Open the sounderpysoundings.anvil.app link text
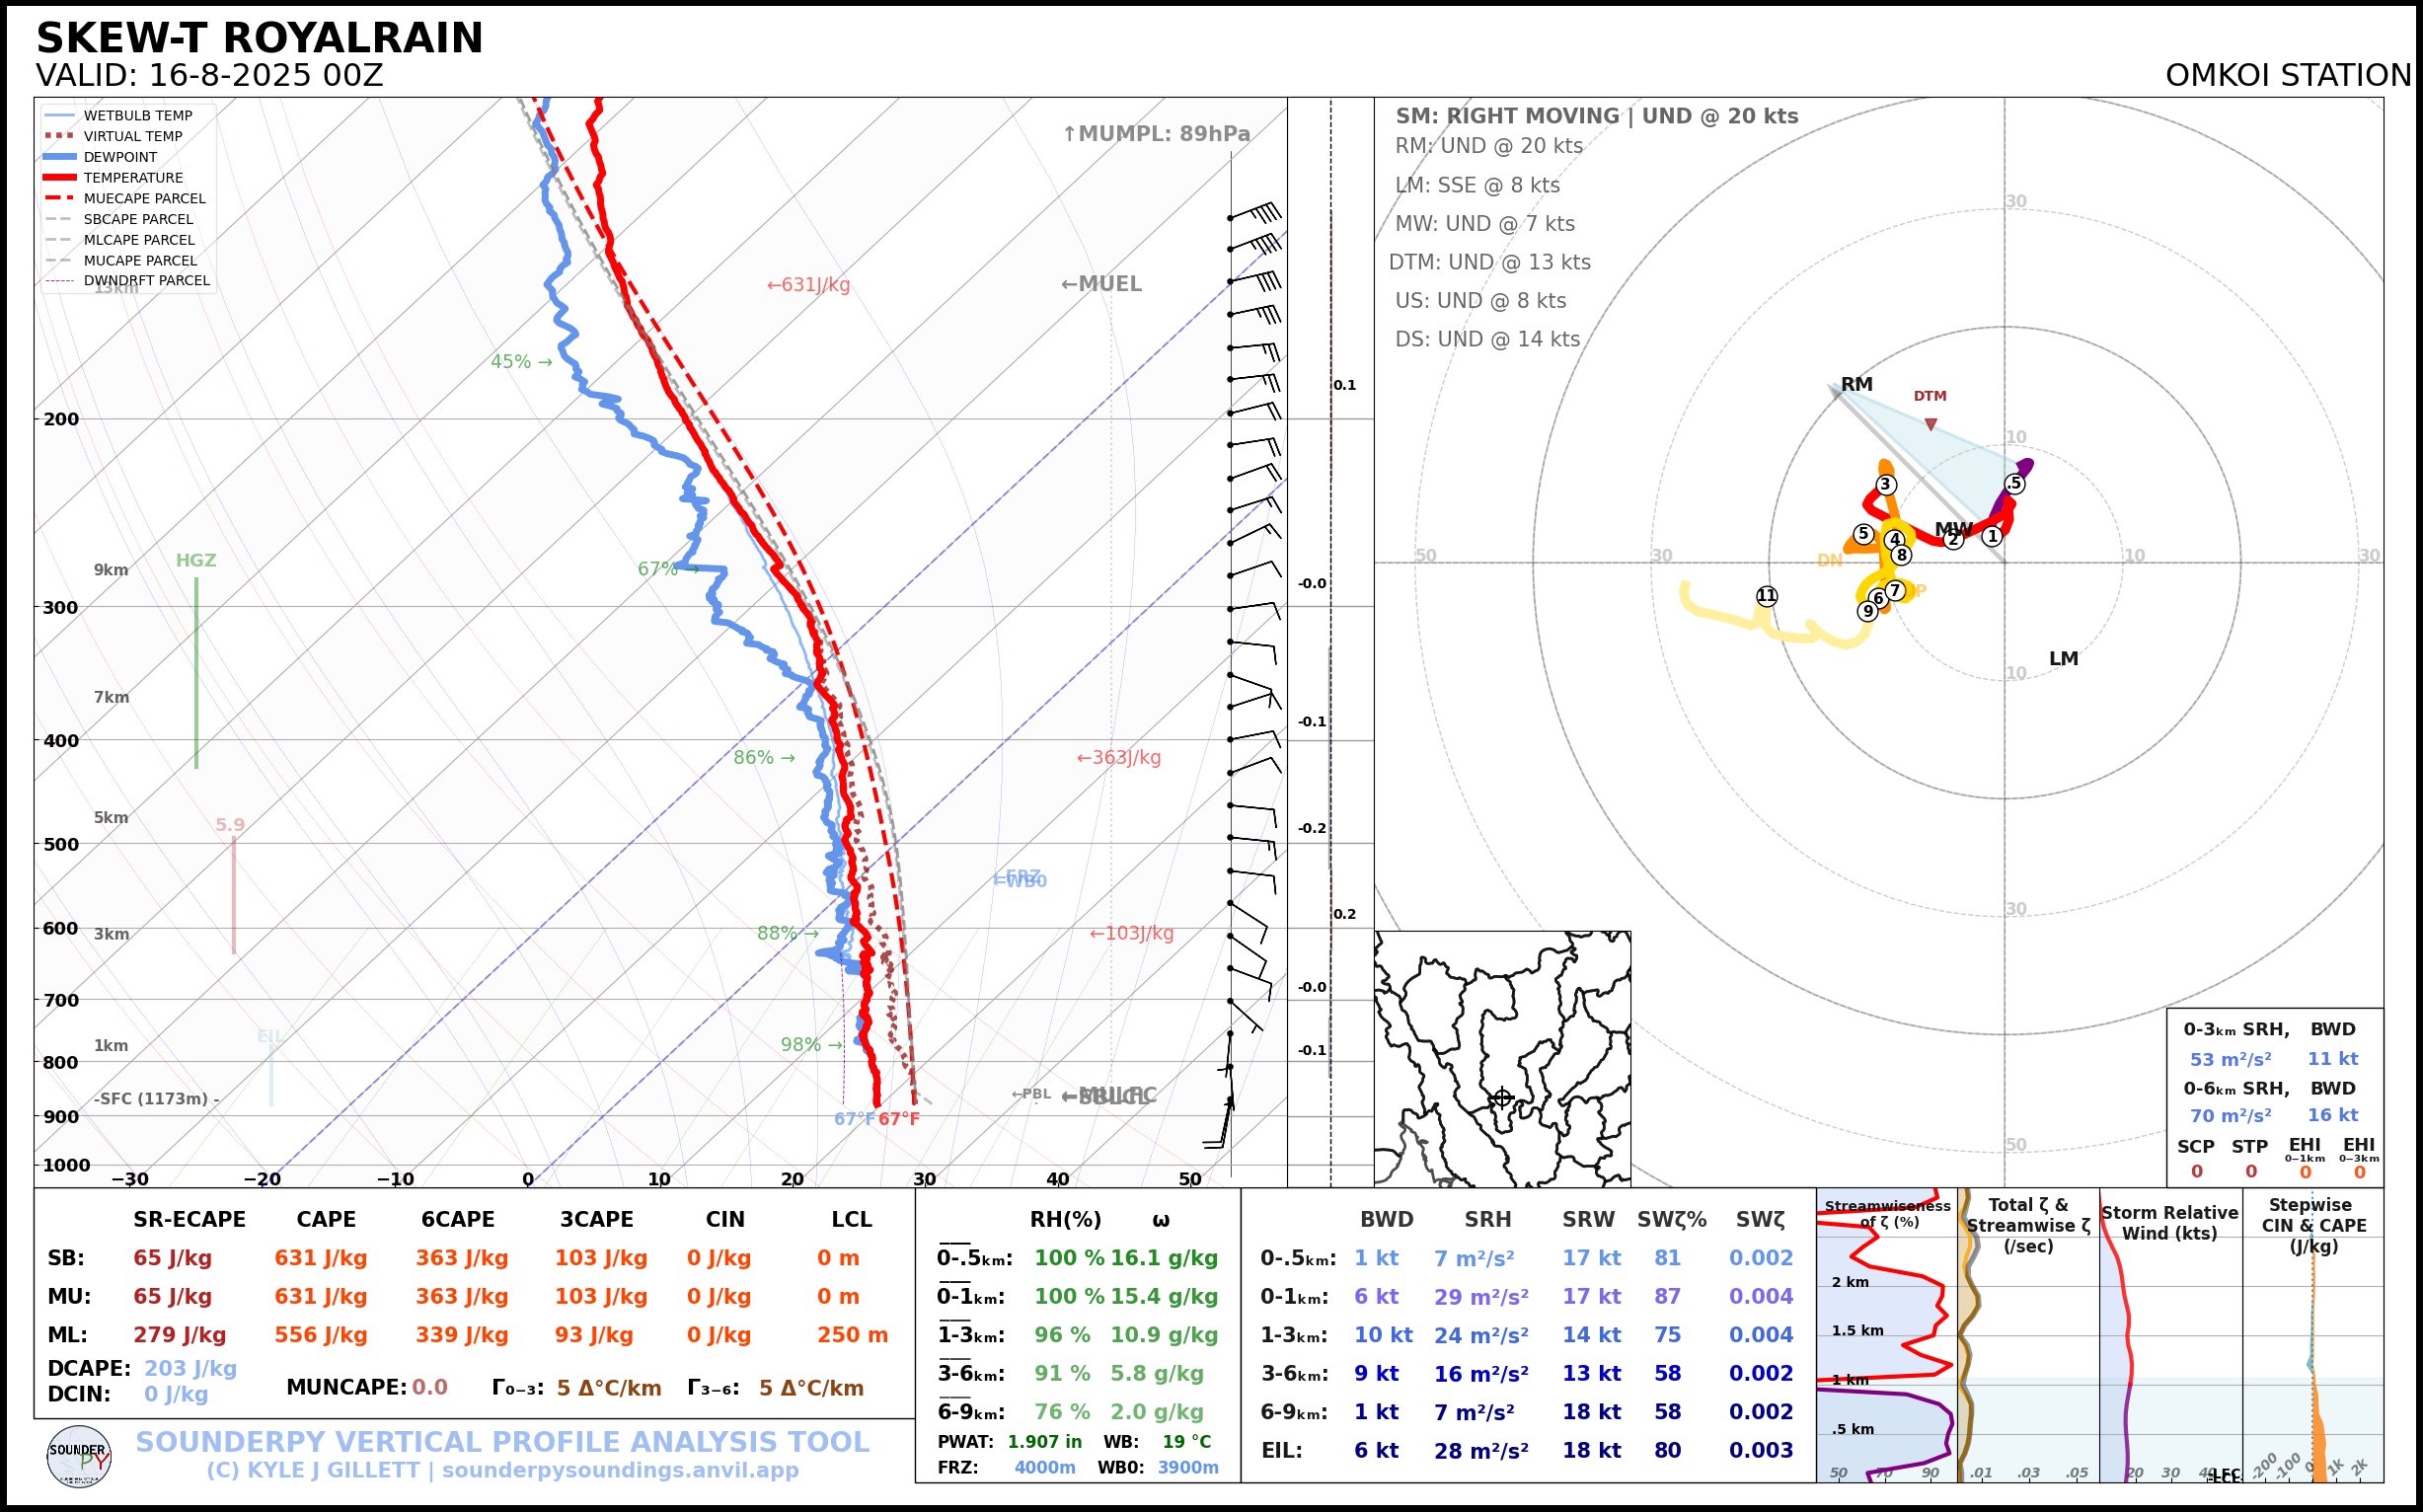 pyautogui.click(x=620, y=1470)
